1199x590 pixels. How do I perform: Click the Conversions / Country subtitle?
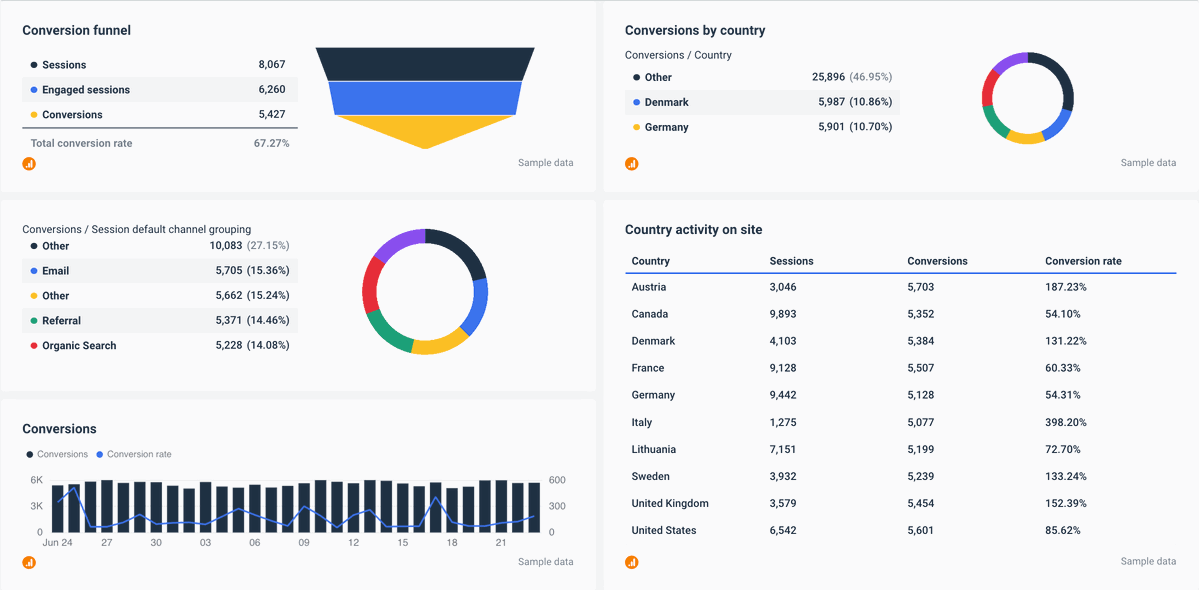pyautogui.click(x=678, y=55)
